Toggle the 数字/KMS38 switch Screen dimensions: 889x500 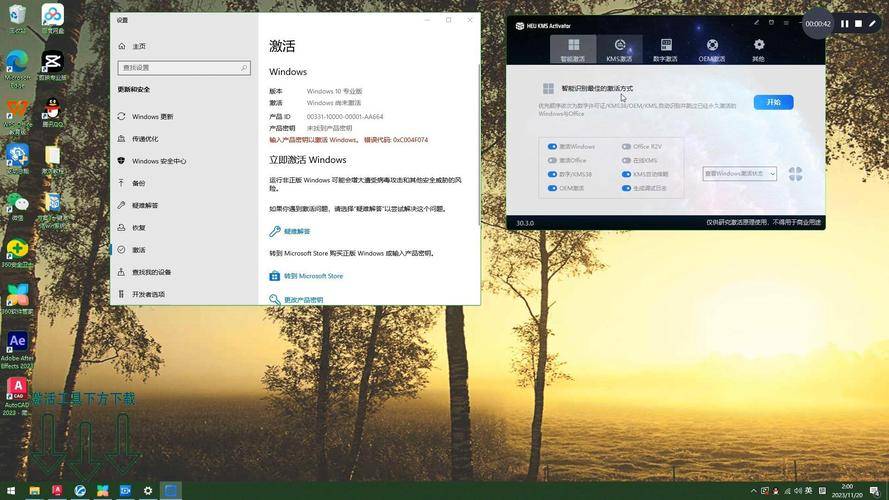(x=552, y=174)
